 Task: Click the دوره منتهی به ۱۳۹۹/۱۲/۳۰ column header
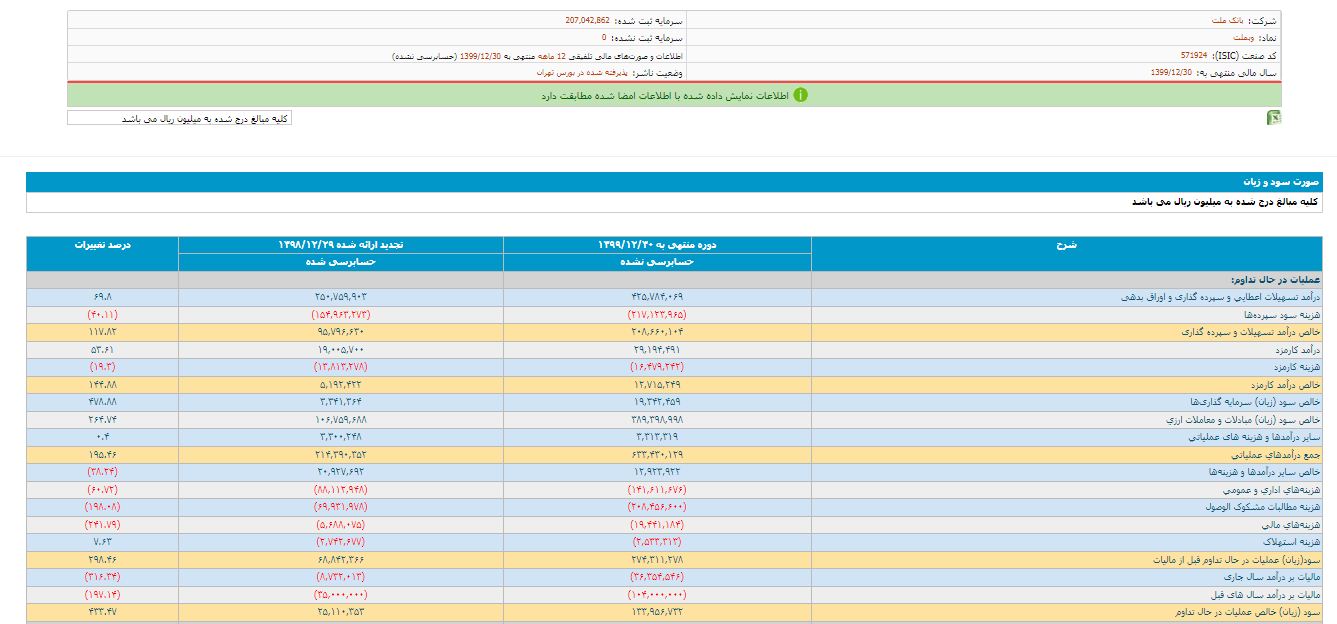point(657,245)
